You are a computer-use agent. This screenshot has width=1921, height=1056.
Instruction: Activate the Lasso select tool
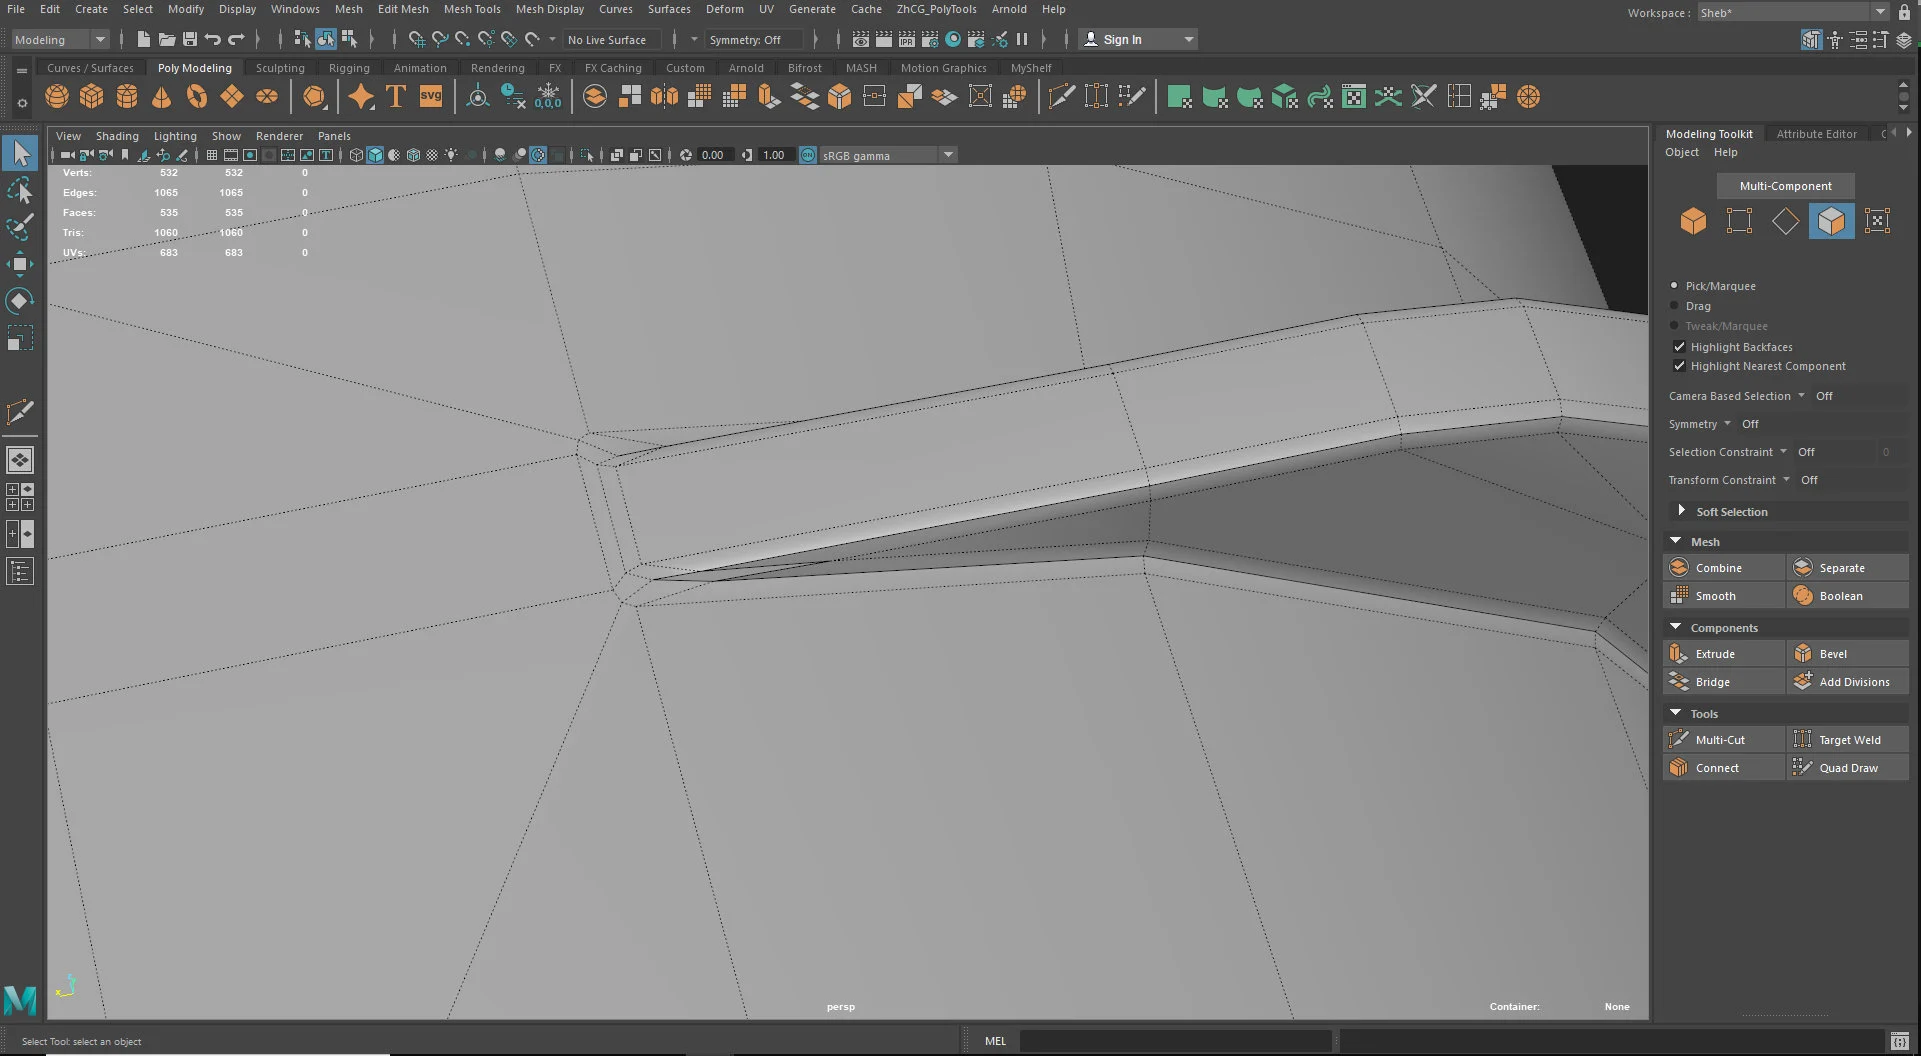[20, 190]
